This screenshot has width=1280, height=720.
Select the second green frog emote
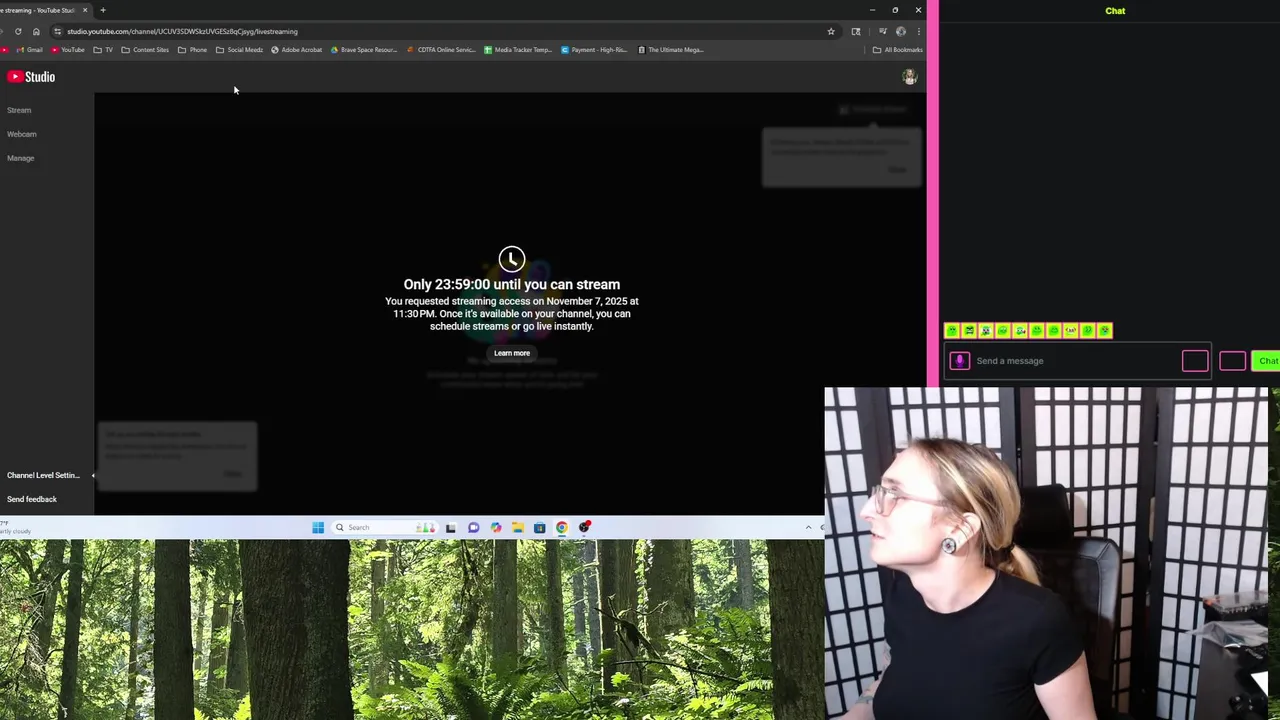click(969, 330)
